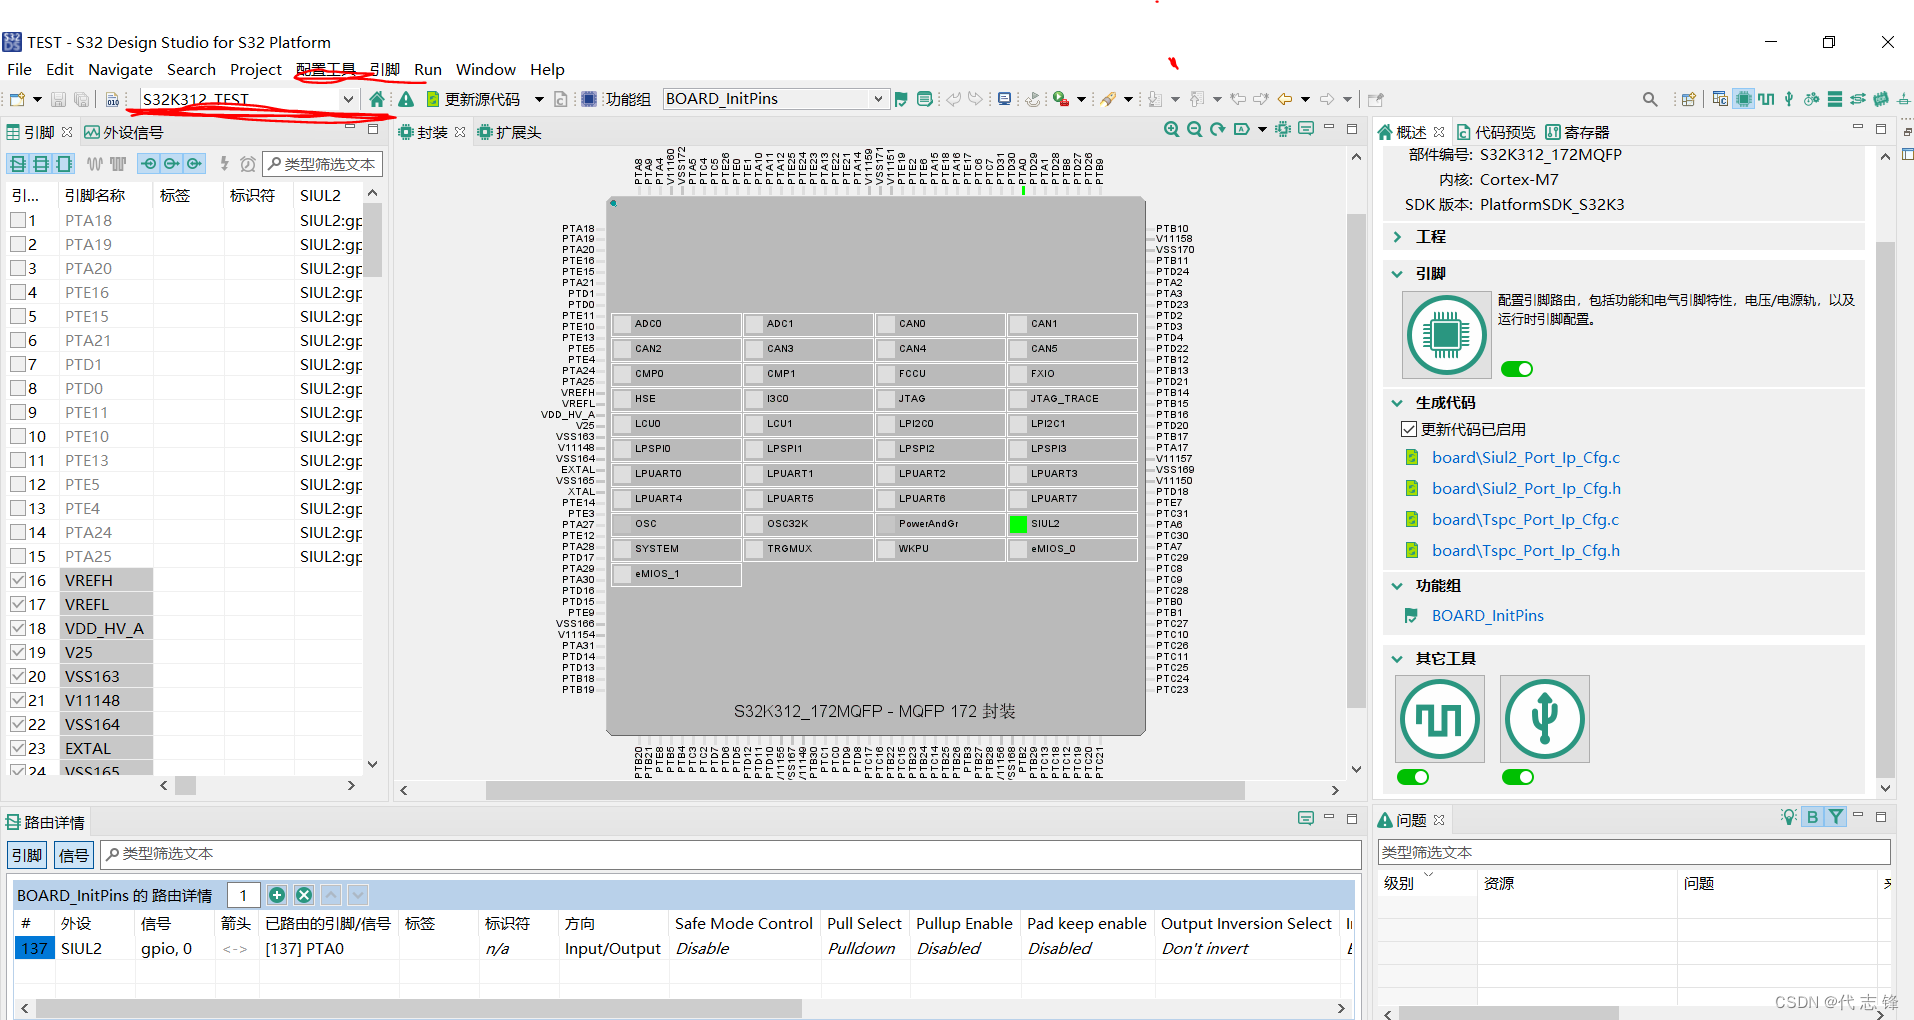Collapse the 其它工具 section
The height and width of the screenshot is (1020, 1914).
click(x=1397, y=659)
